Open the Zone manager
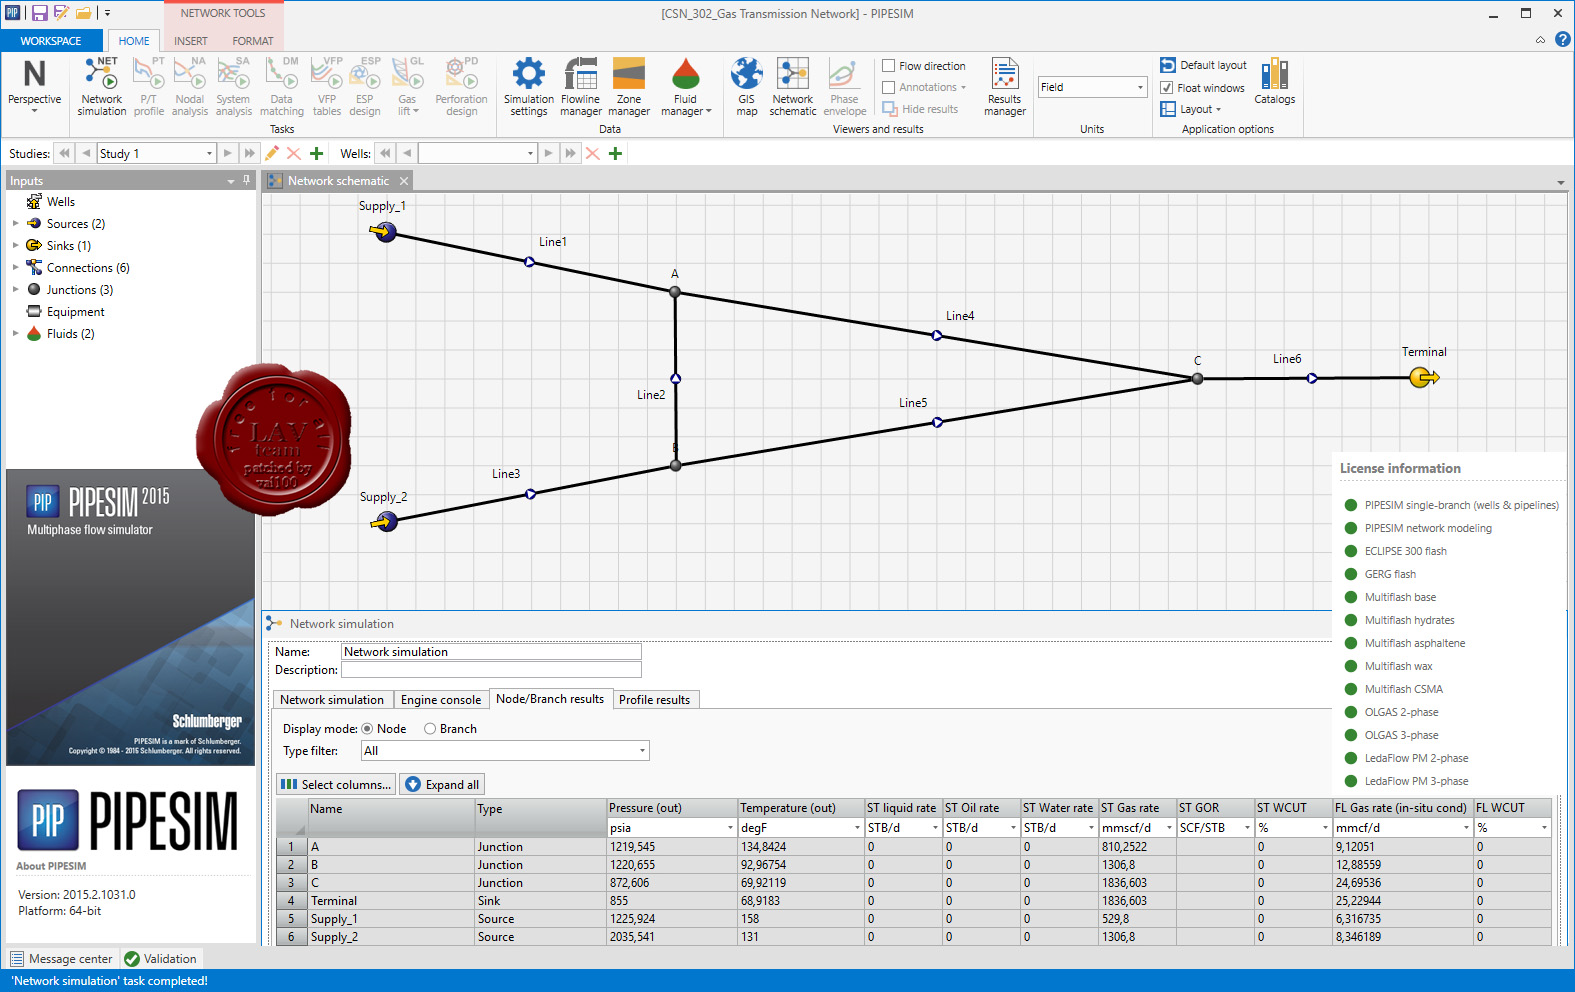The width and height of the screenshot is (1575, 992). 629,87
